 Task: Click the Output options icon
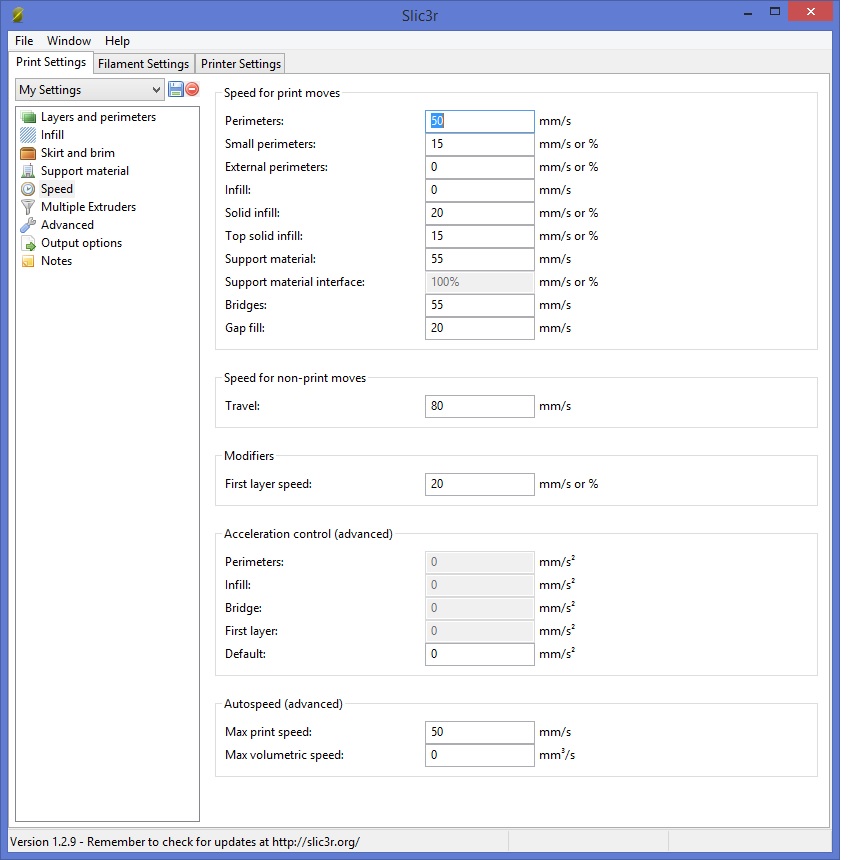[28, 243]
